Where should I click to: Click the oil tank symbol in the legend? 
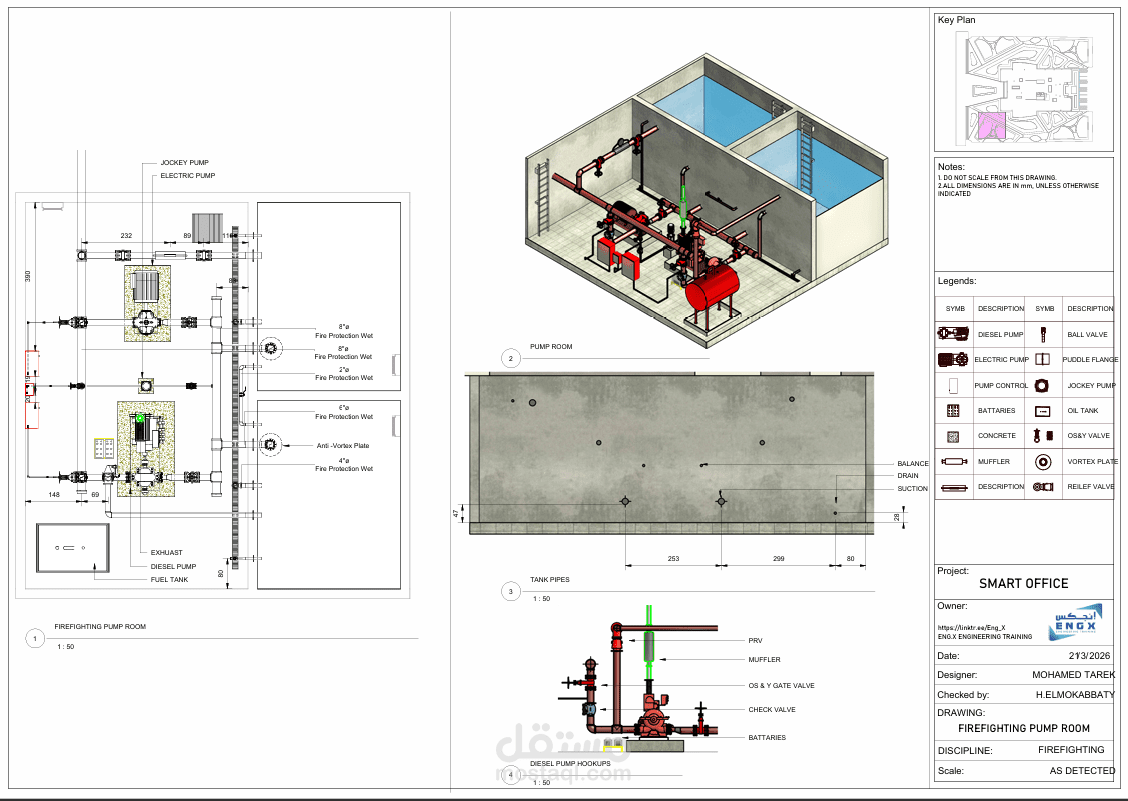pos(1042,411)
